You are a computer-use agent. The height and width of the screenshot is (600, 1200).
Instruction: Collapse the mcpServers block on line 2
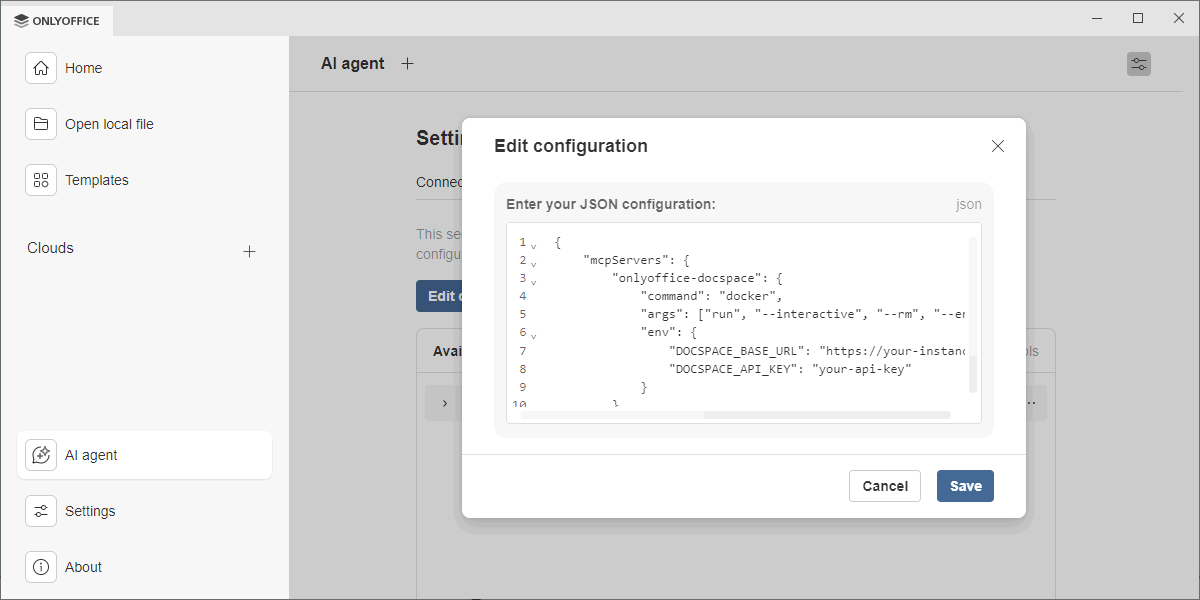click(534, 263)
